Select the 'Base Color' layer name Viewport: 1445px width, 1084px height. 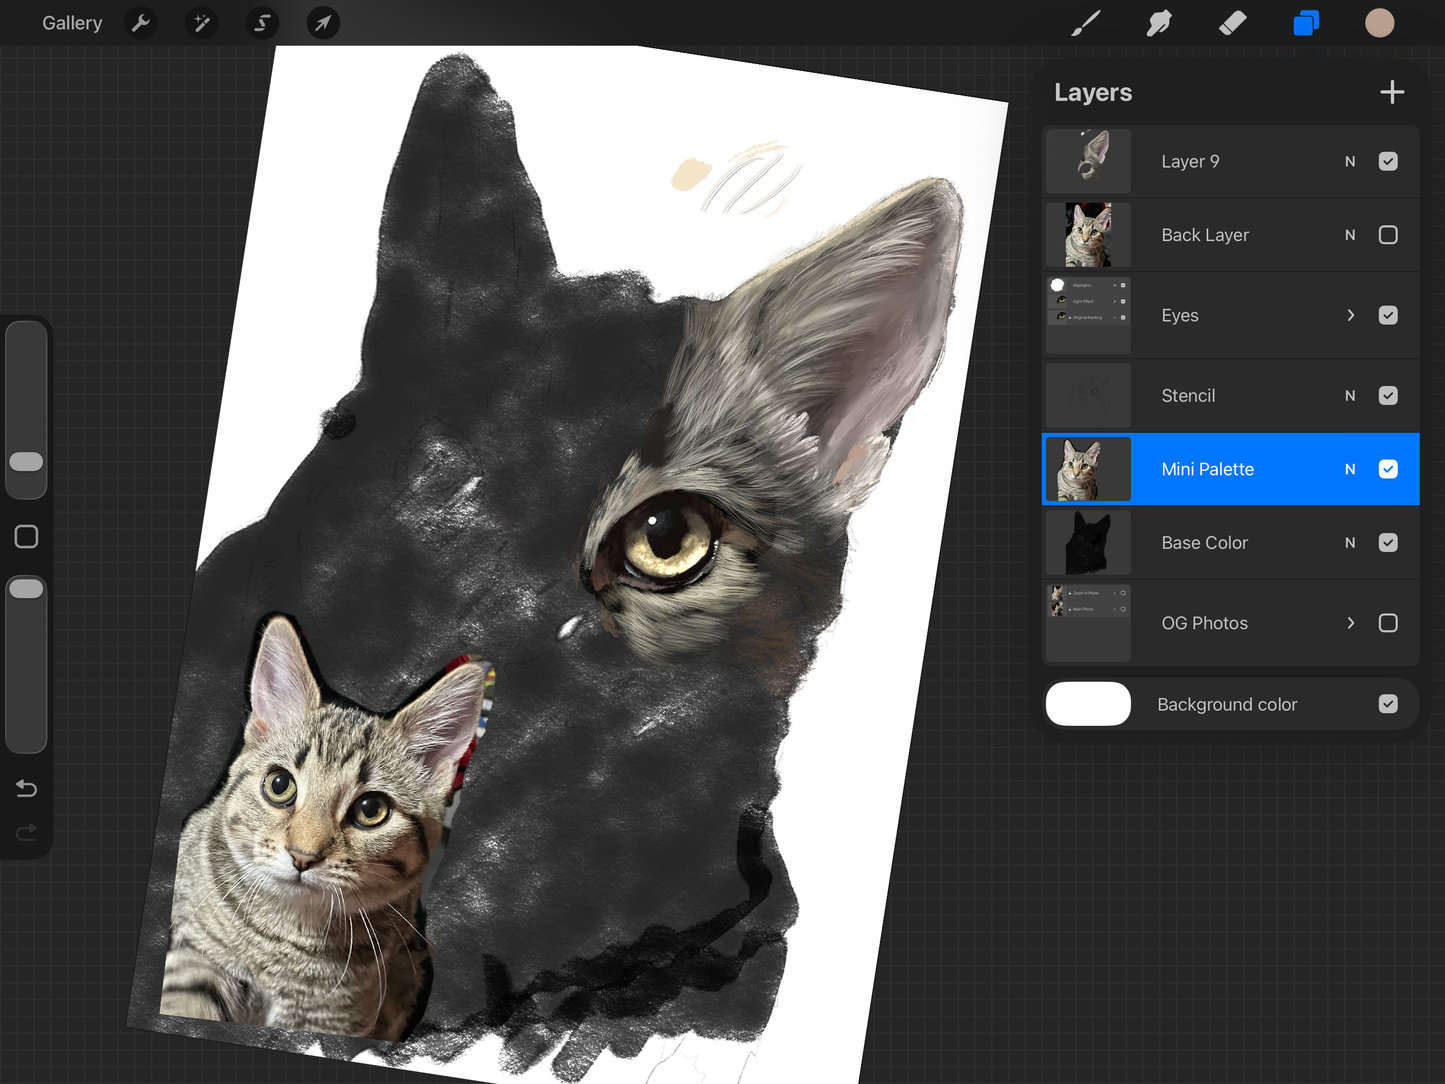1204,543
